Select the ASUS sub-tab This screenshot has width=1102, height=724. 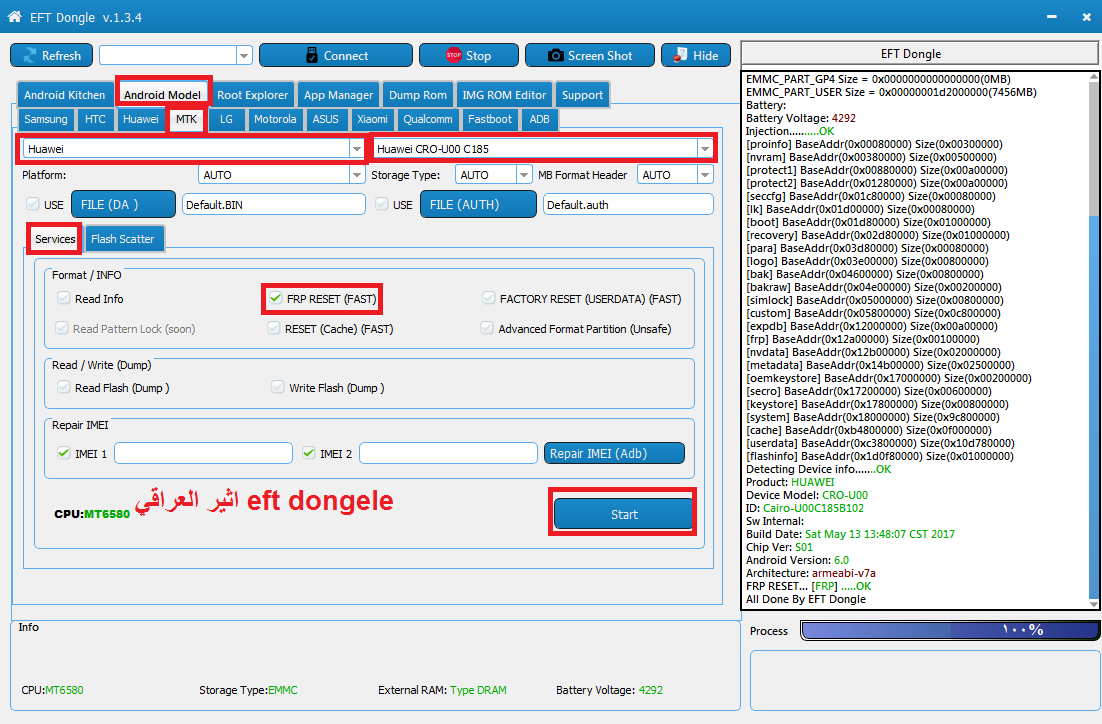coord(325,119)
